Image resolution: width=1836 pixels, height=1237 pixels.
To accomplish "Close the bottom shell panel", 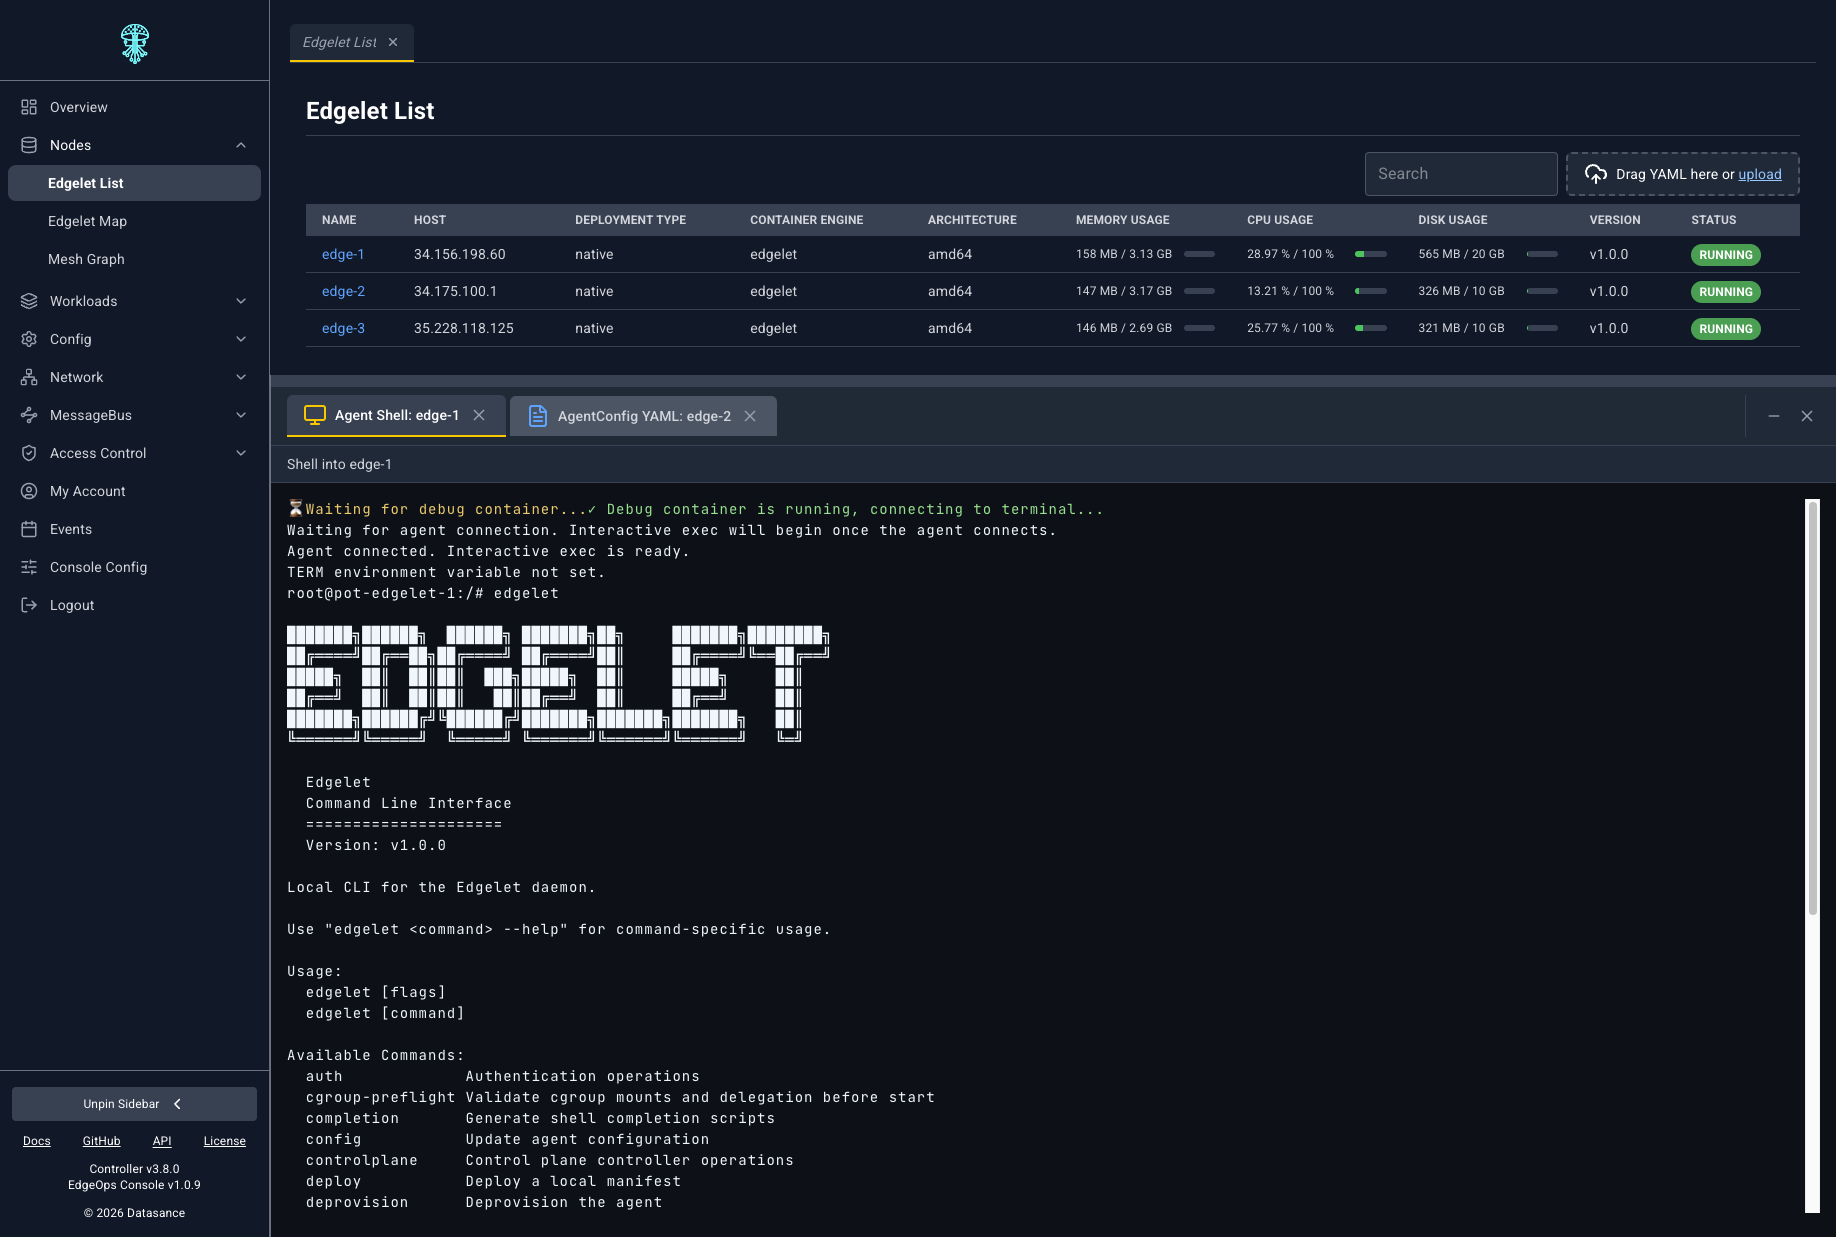I will pyautogui.click(x=1807, y=416).
